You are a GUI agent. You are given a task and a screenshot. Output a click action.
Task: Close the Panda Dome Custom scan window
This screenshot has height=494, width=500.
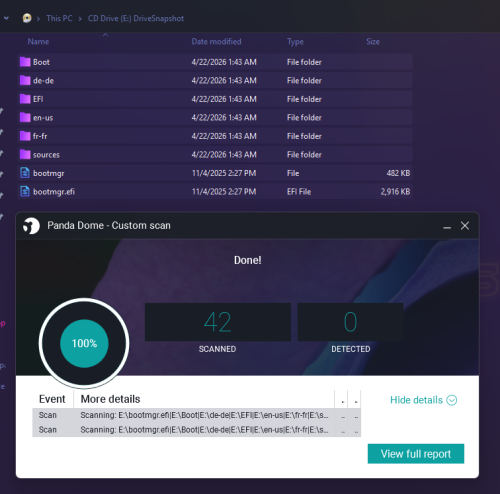point(465,226)
